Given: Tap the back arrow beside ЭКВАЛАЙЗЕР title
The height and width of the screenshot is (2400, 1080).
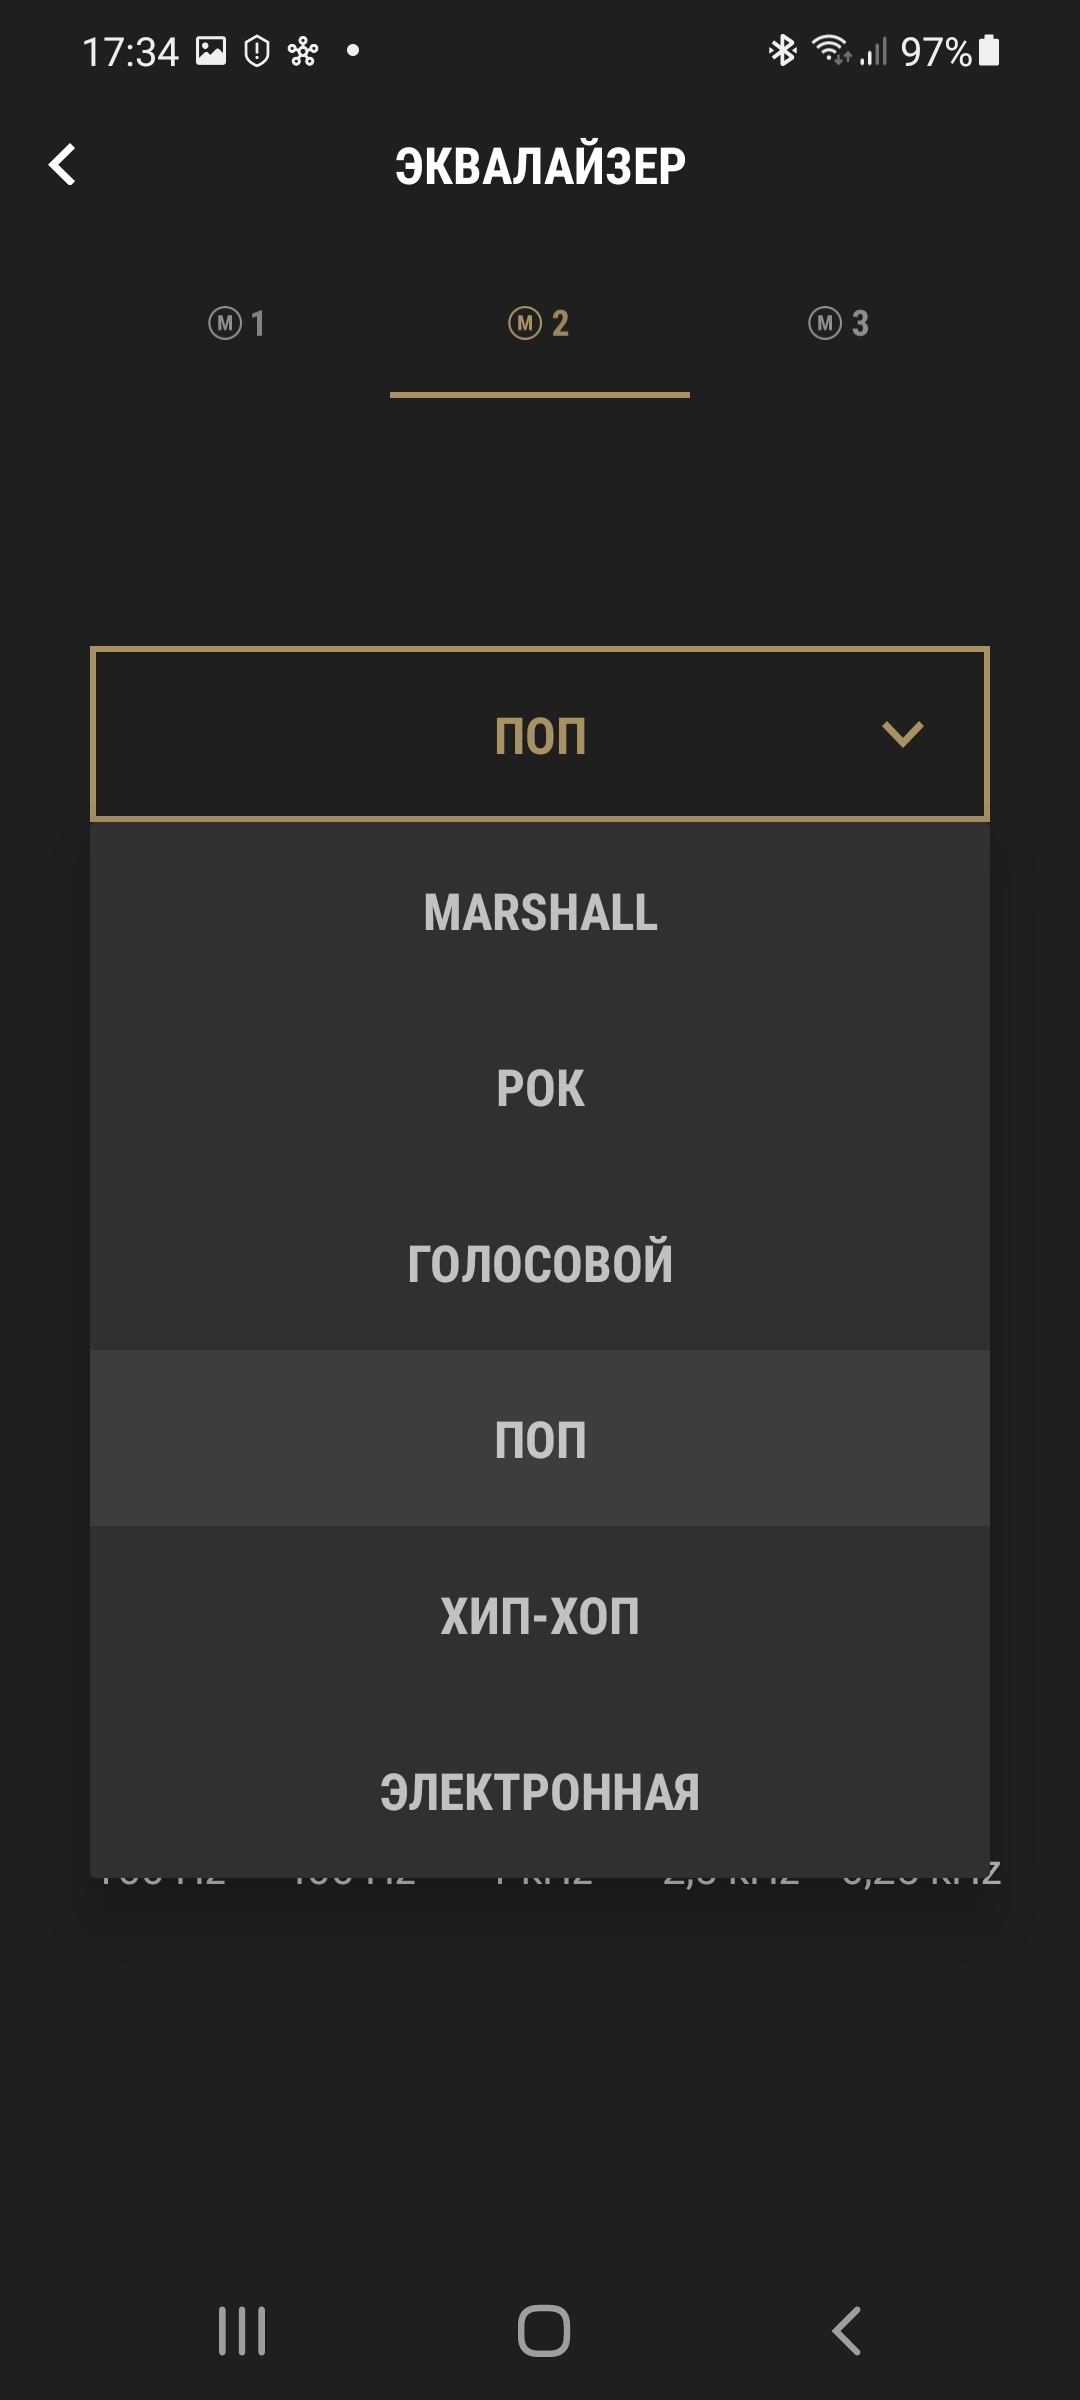Looking at the screenshot, I should pyautogui.click(x=62, y=165).
